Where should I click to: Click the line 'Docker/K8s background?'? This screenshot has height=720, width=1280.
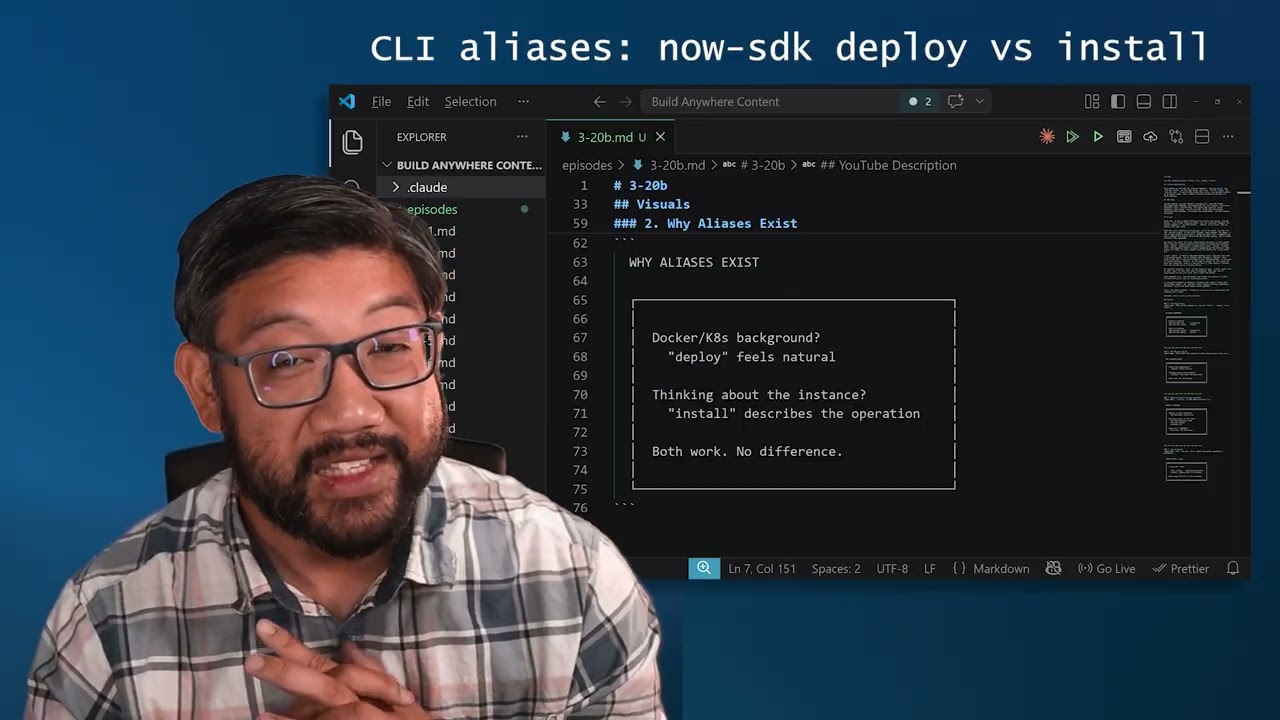click(736, 337)
